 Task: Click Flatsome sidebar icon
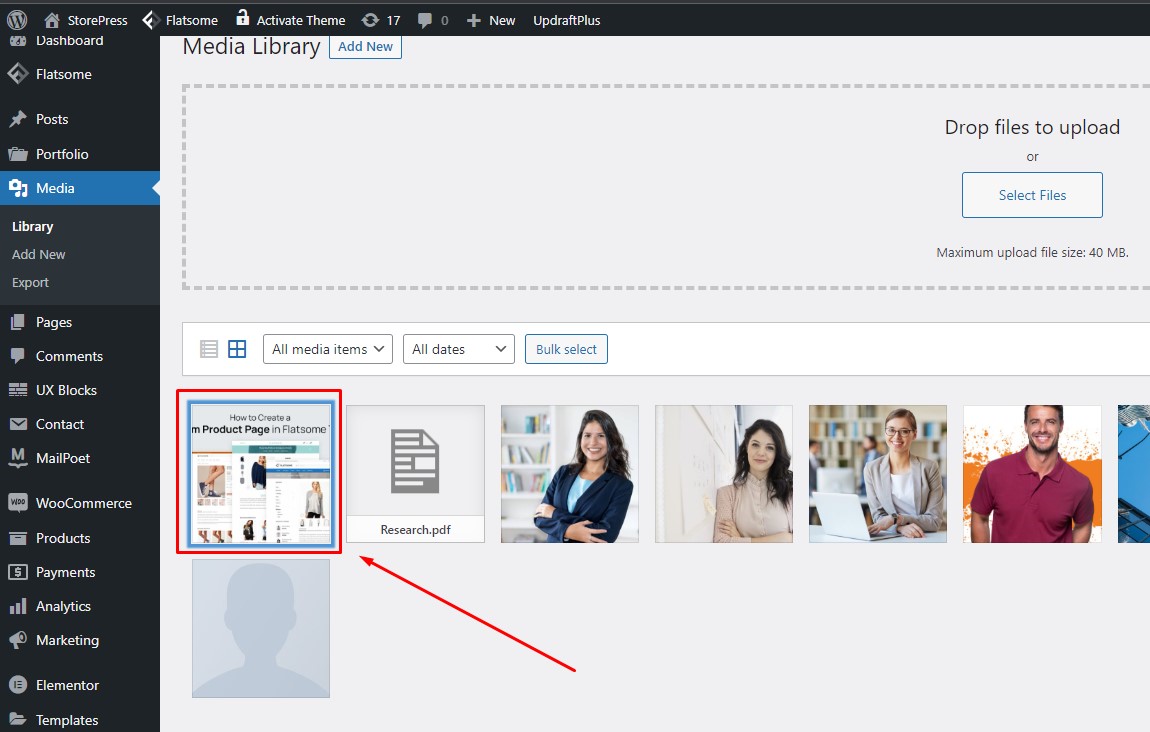point(18,73)
